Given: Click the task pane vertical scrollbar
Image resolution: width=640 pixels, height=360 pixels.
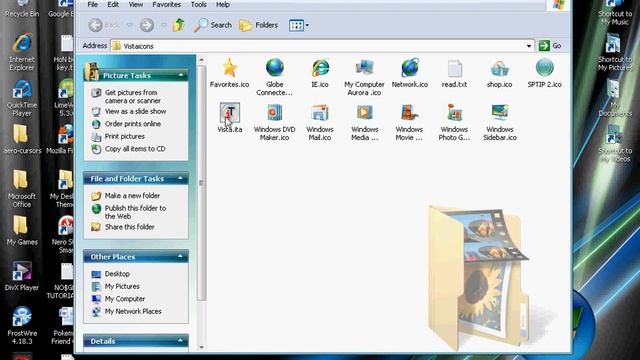Looking at the screenshot, I should click(x=201, y=183).
